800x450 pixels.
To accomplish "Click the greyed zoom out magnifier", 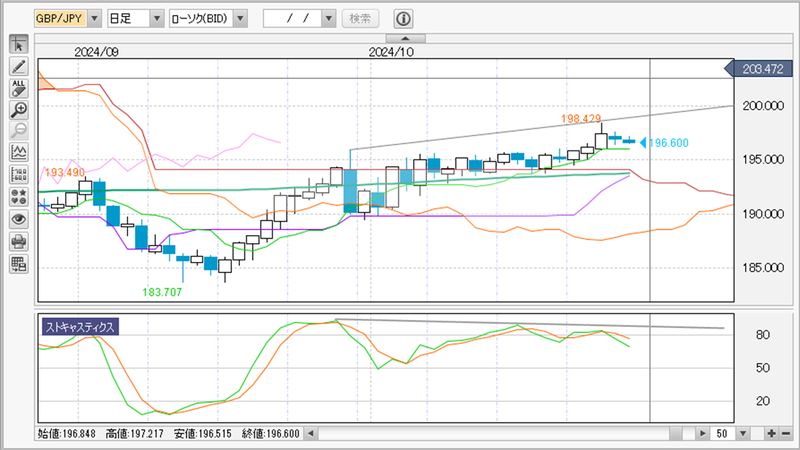I will [x=18, y=131].
